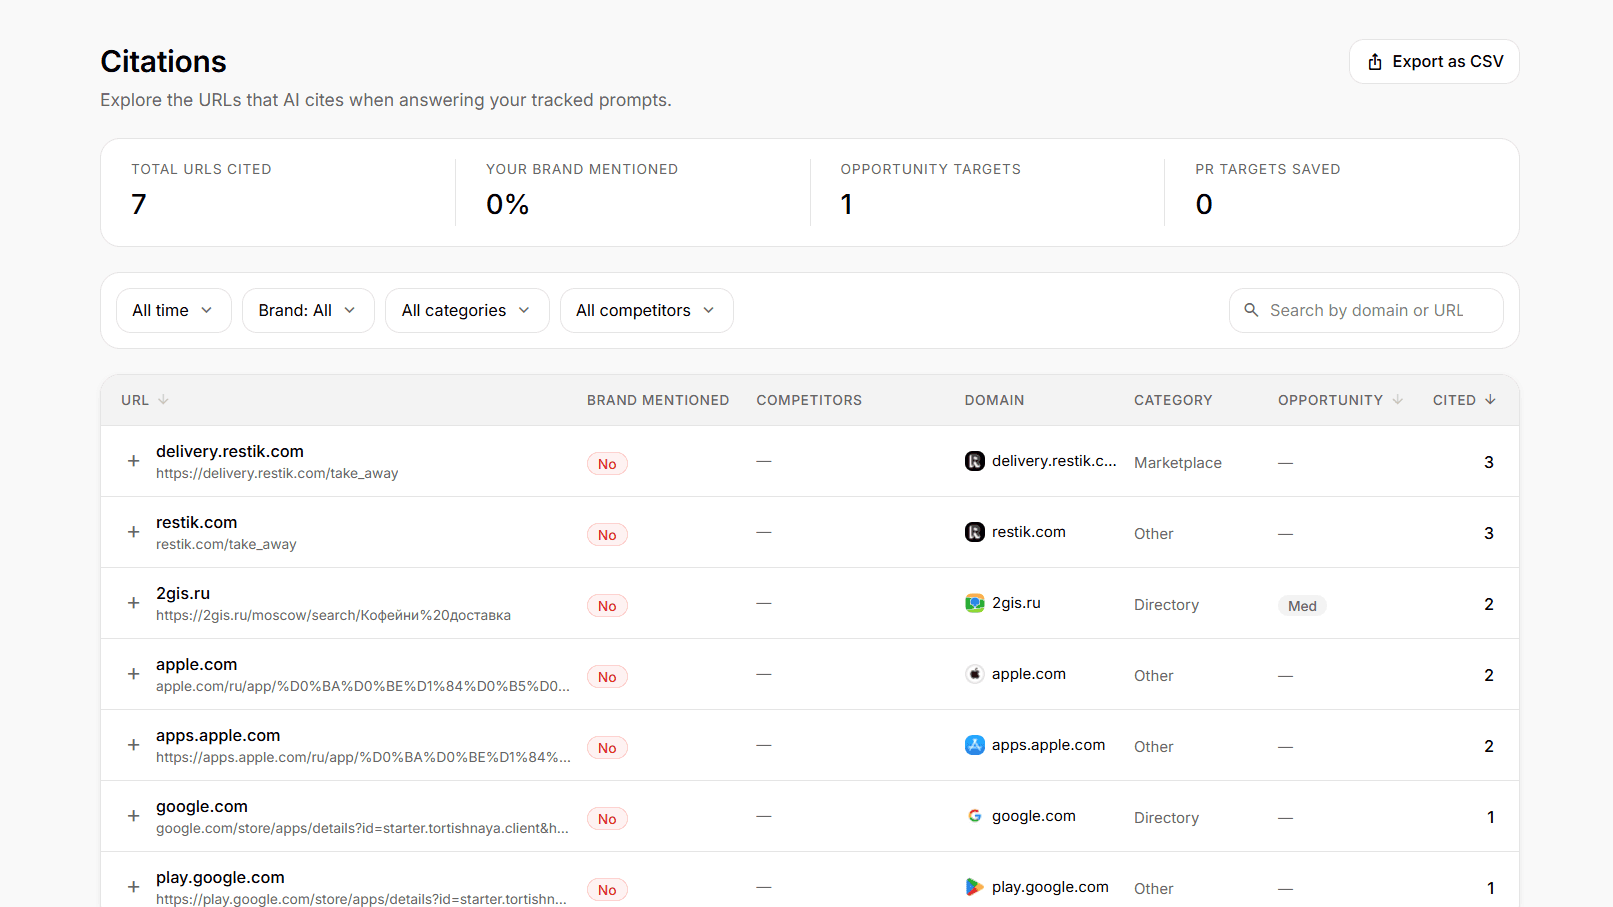The height and width of the screenshot is (907, 1613).
Task: Click the apps.apple.com App Store icon
Action: (975, 745)
